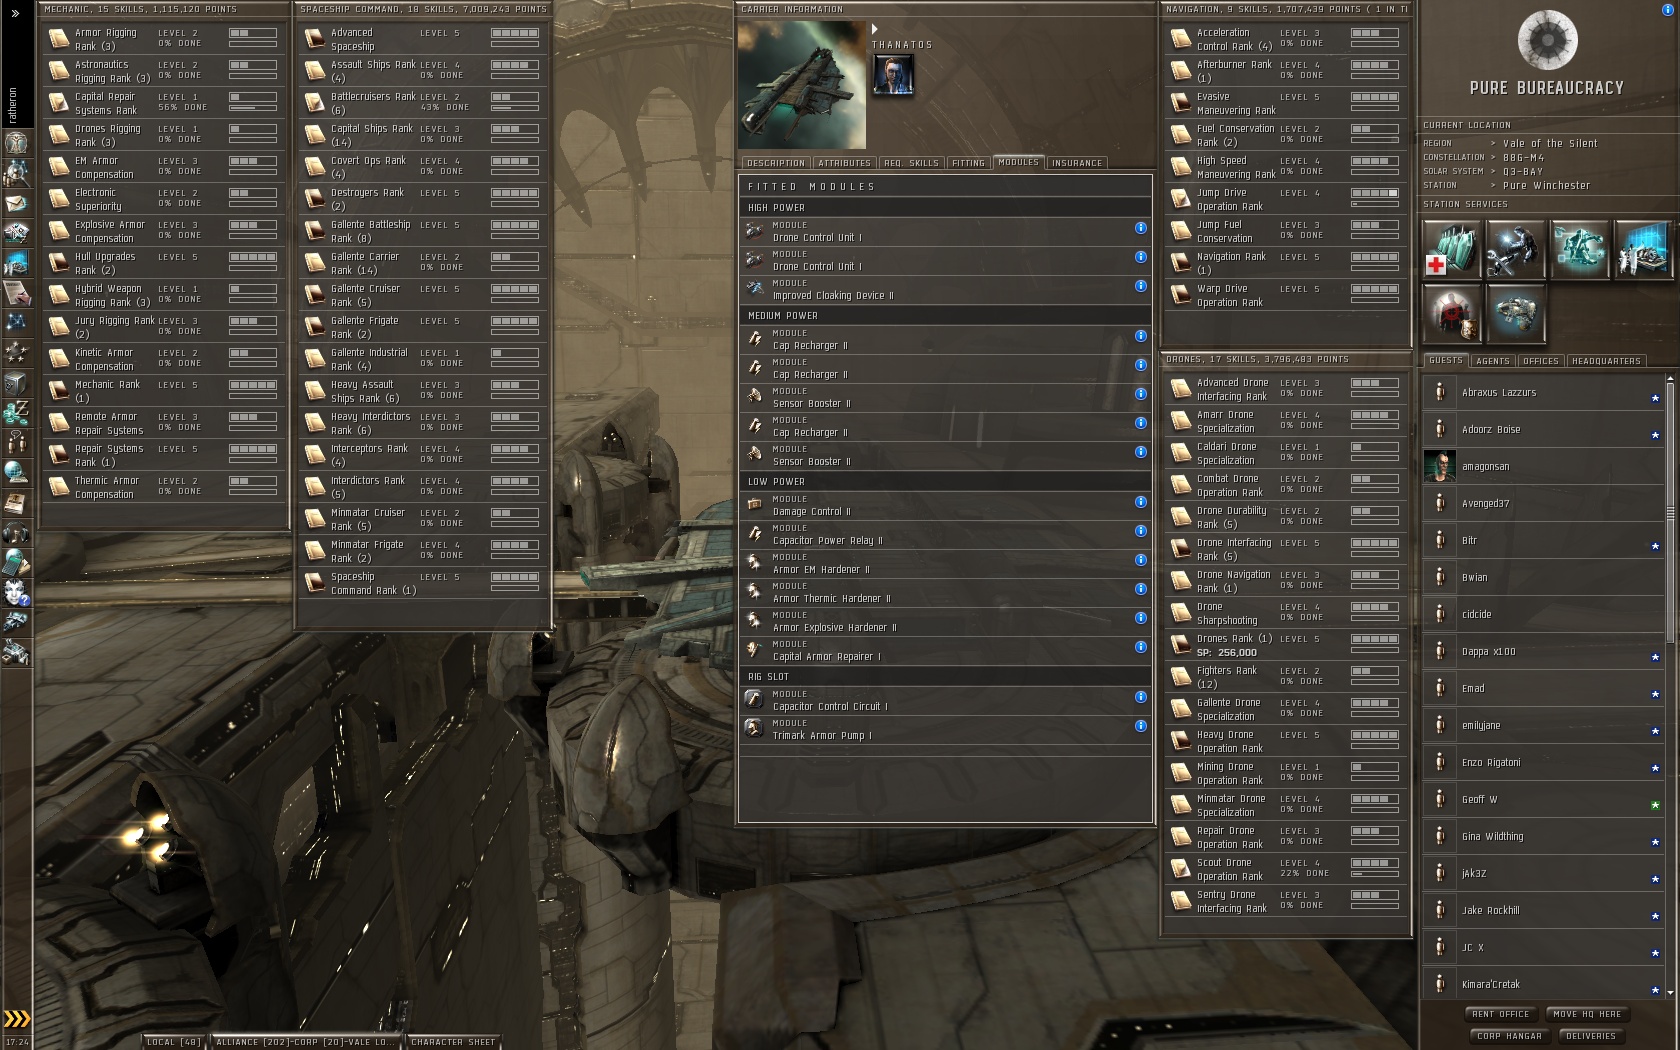Select the Local [48] chat channel tab
The image size is (1680, 1050).
[x=173, y=1042]
